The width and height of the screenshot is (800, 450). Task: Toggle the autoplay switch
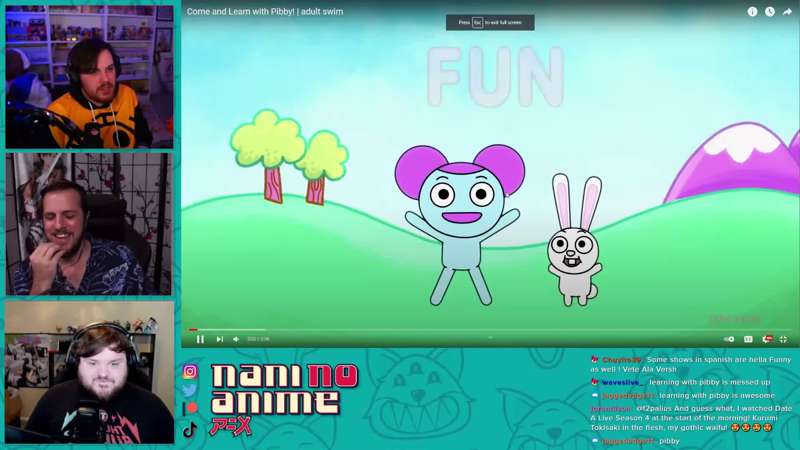(729, 339)
